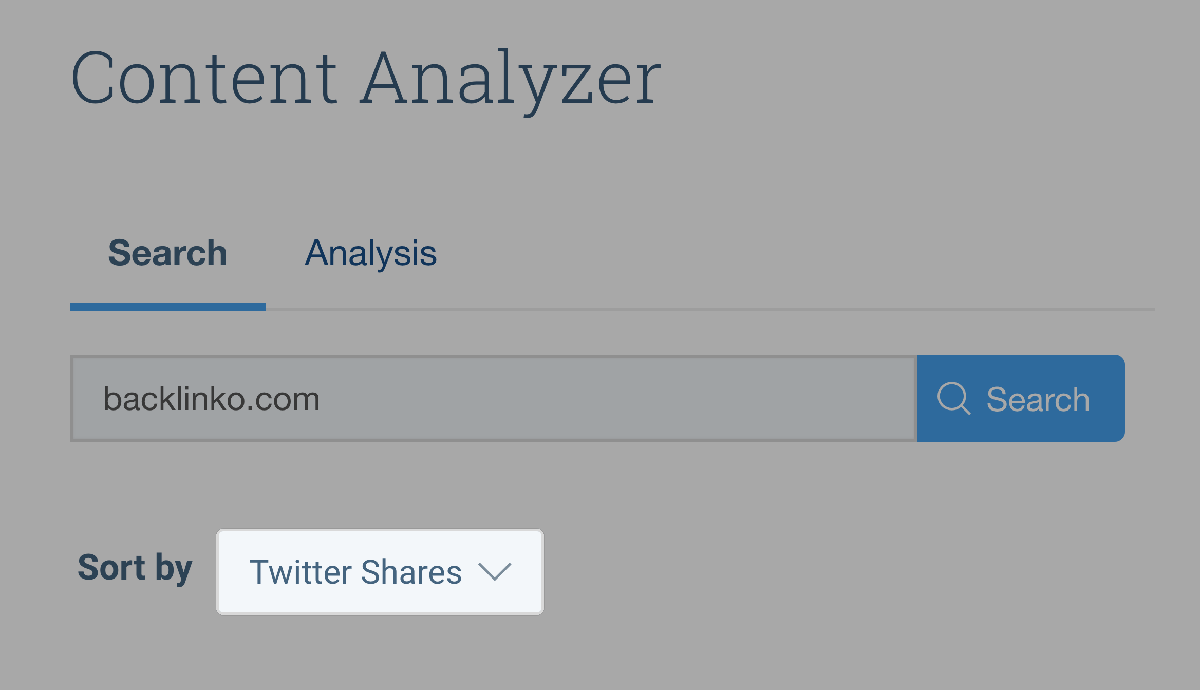This screenshot has height=690, width=1200.
Task: Open the Twitter Shares sort dropdown
Action: click(x=380, y=572)
